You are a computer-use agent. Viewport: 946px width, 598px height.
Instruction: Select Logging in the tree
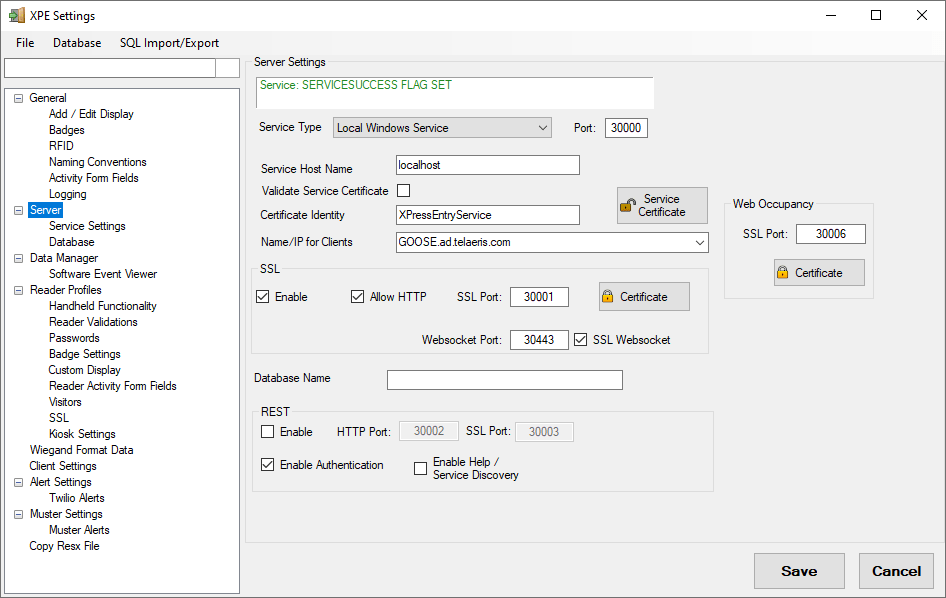[x=68, y=194]
